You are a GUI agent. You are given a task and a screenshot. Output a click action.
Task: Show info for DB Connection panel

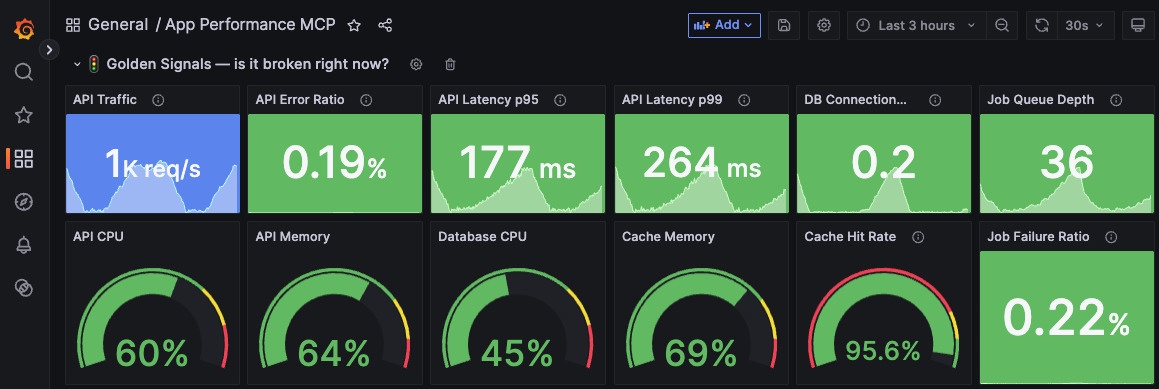(x=935, y=100)
